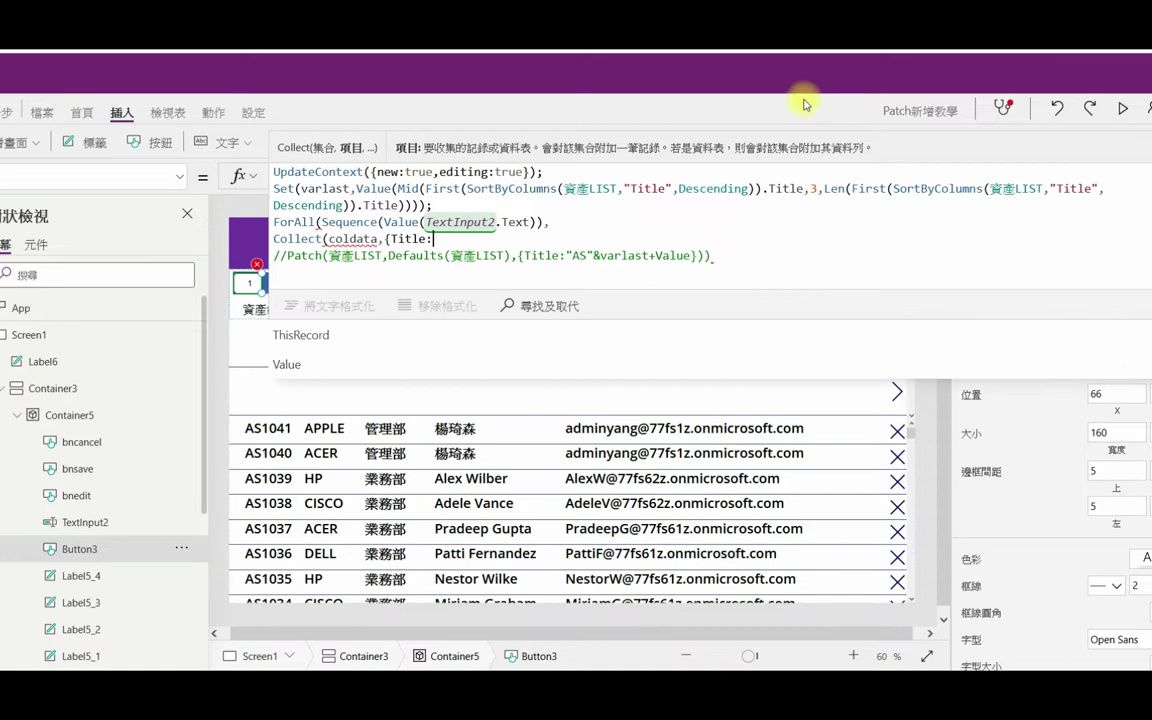Screen dimensions: 1152x720
Task: Click the 搜尋 search field in tree view
Action: coord(97,274)
